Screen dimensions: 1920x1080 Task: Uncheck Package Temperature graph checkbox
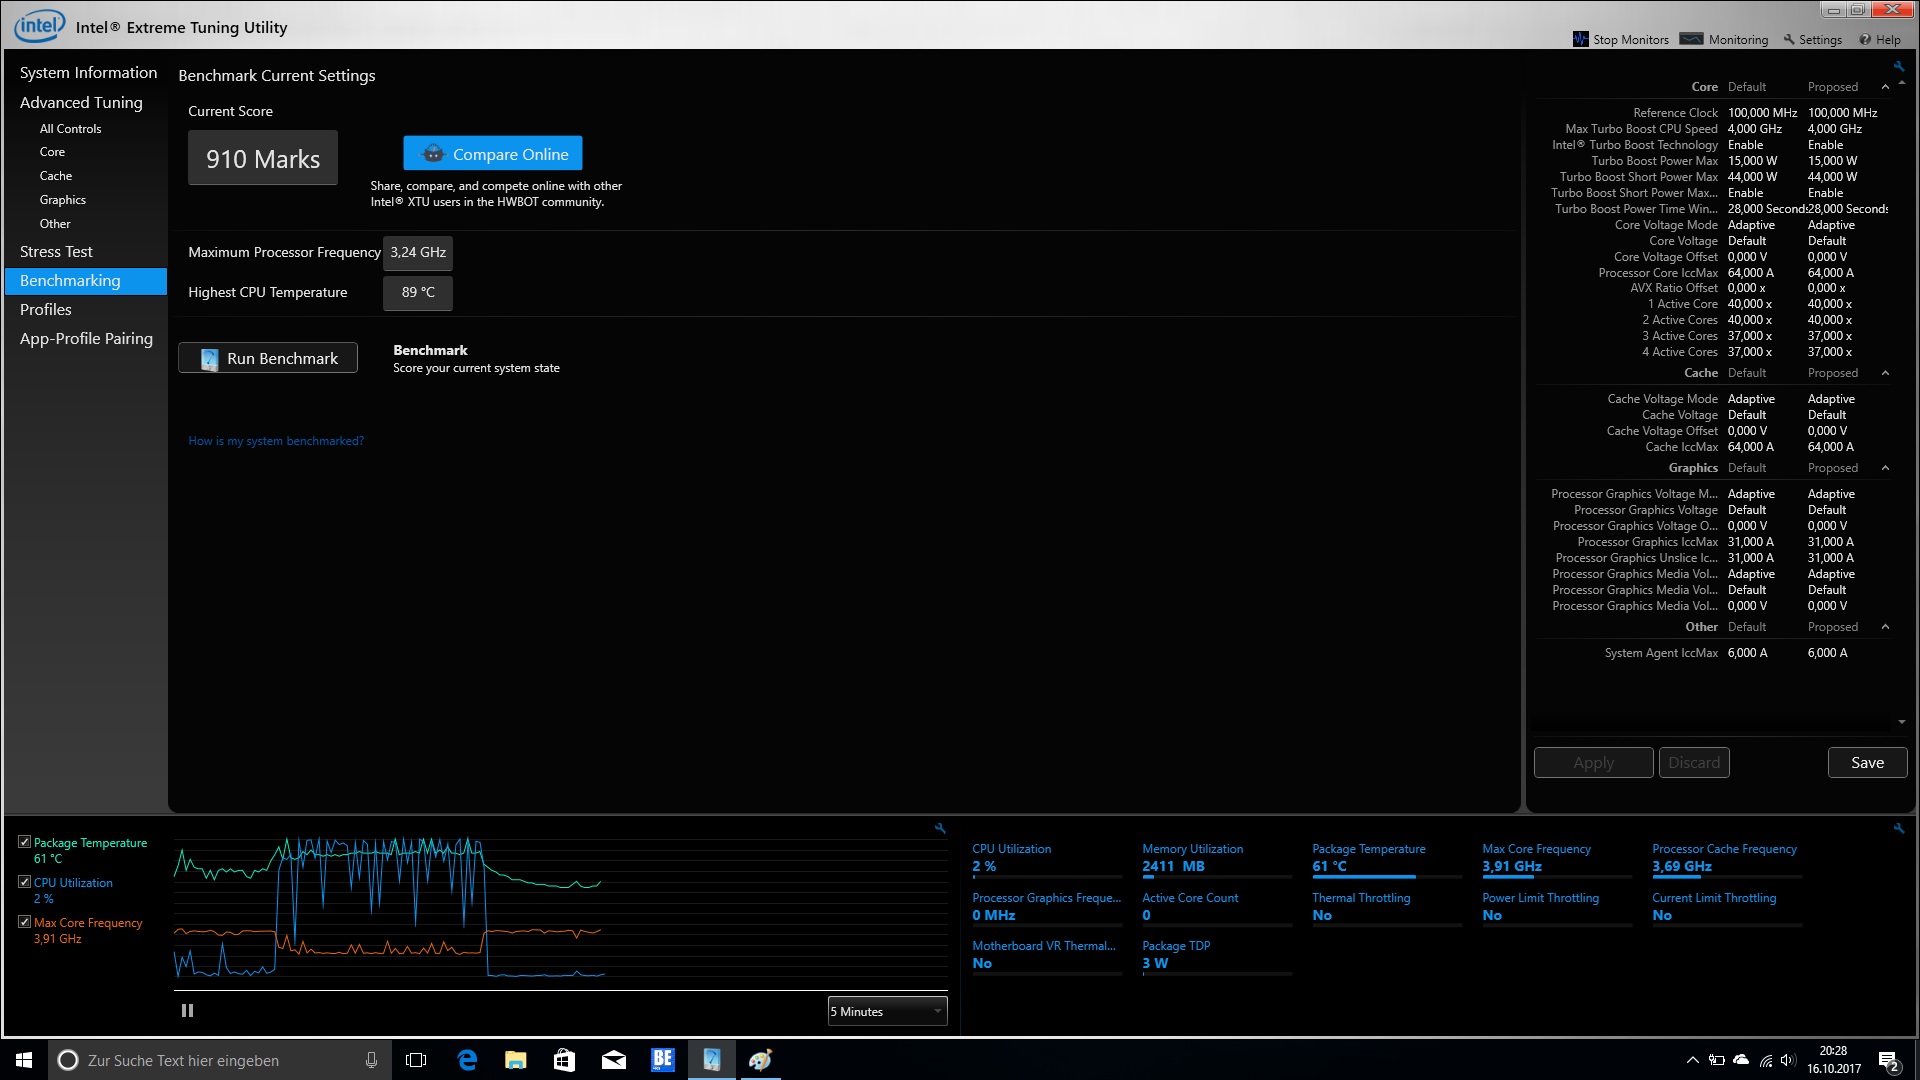coord(25,842)
